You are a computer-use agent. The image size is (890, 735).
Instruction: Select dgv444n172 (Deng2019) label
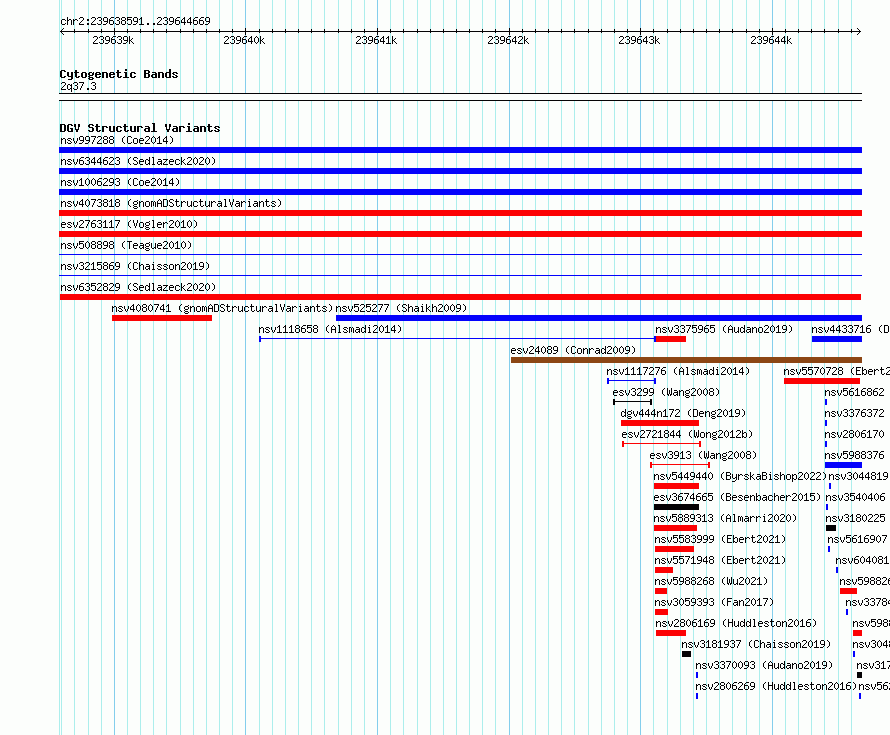[x=683, y=413]
